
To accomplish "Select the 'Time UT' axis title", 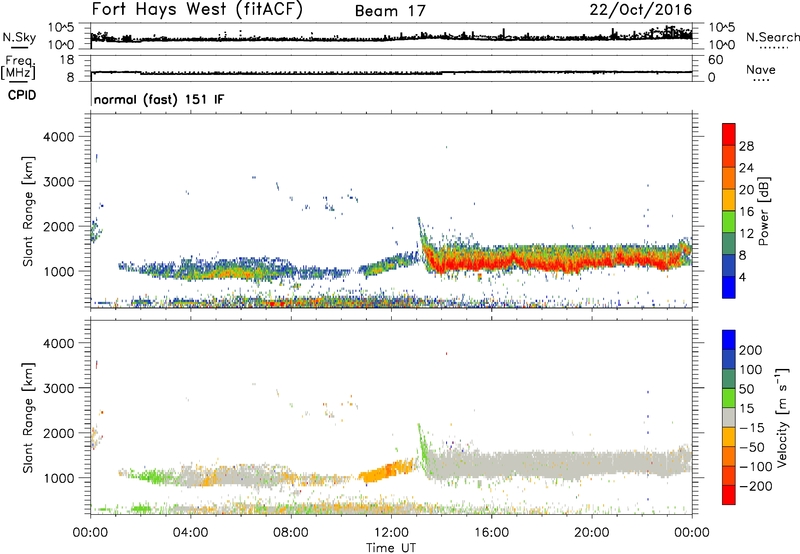I will point(391,548).
